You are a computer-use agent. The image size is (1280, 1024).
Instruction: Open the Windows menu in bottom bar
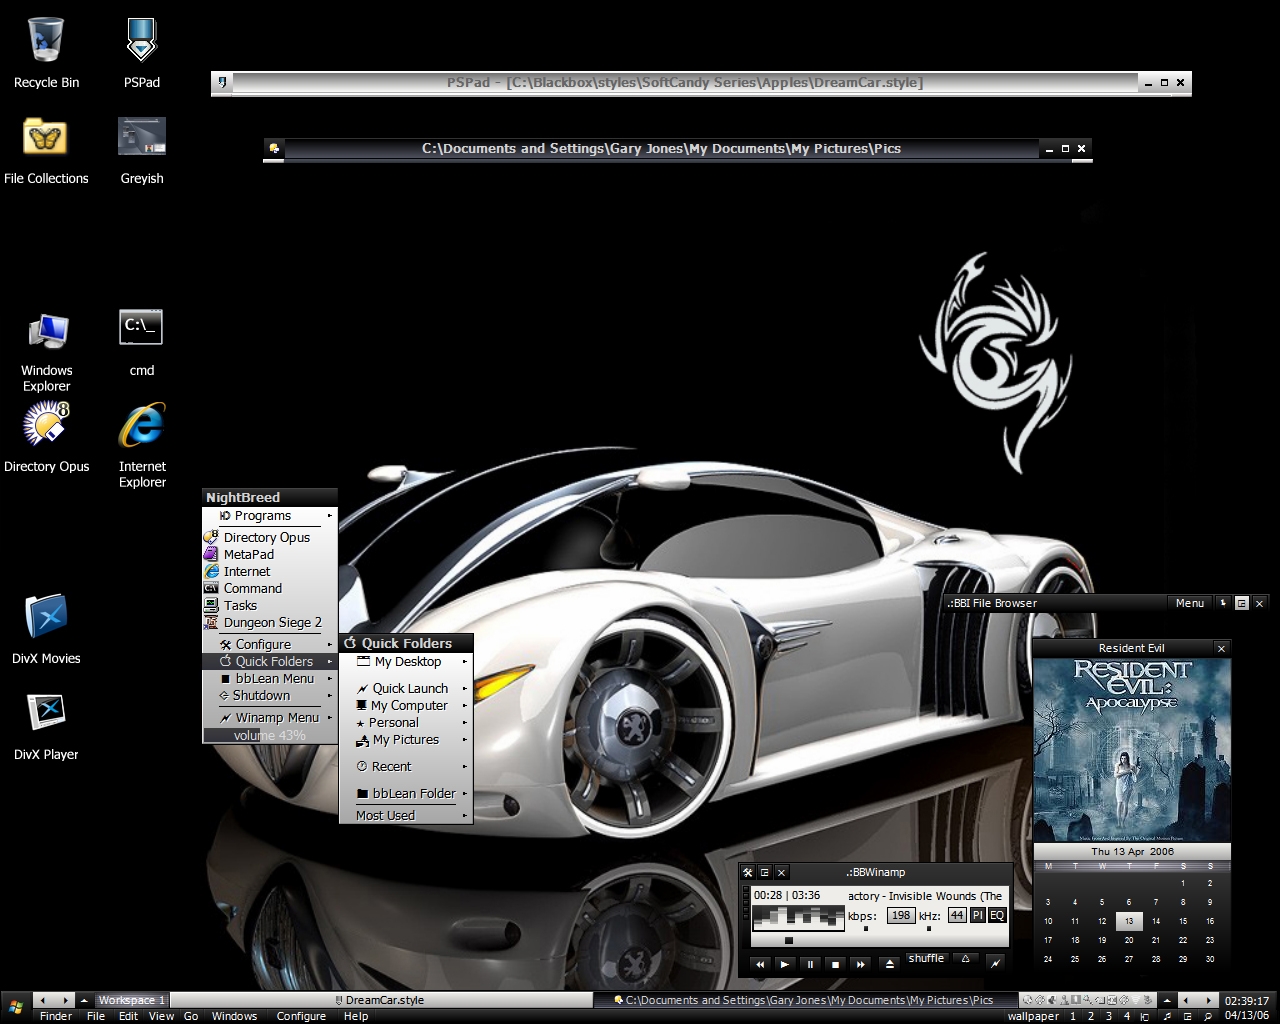point(235,1016)
